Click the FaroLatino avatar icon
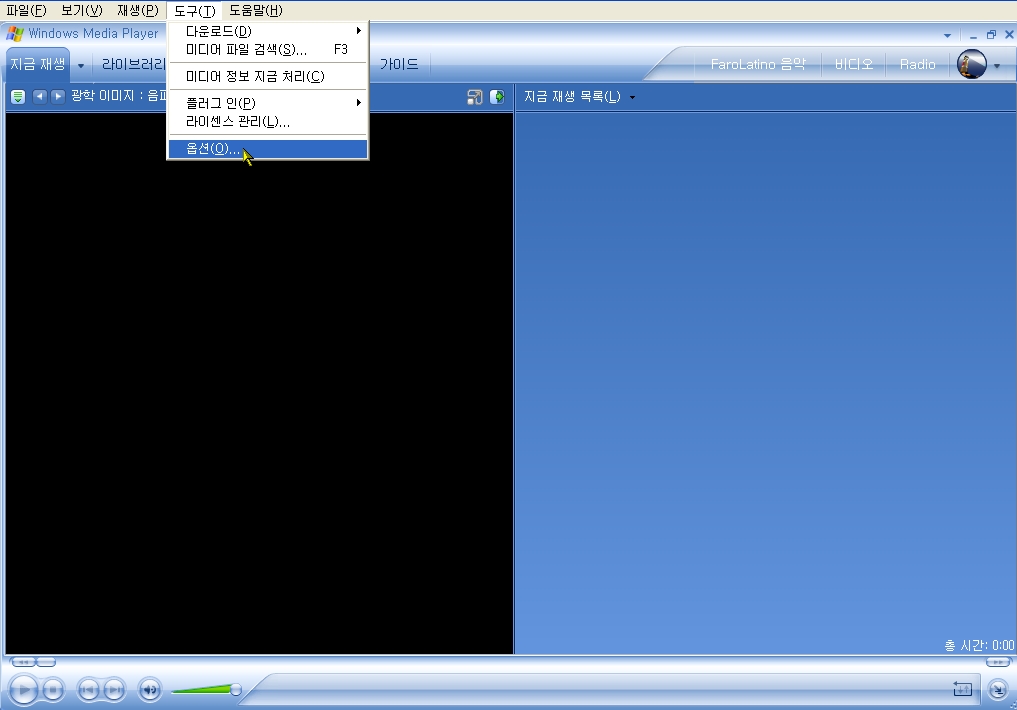 (972, 64)
